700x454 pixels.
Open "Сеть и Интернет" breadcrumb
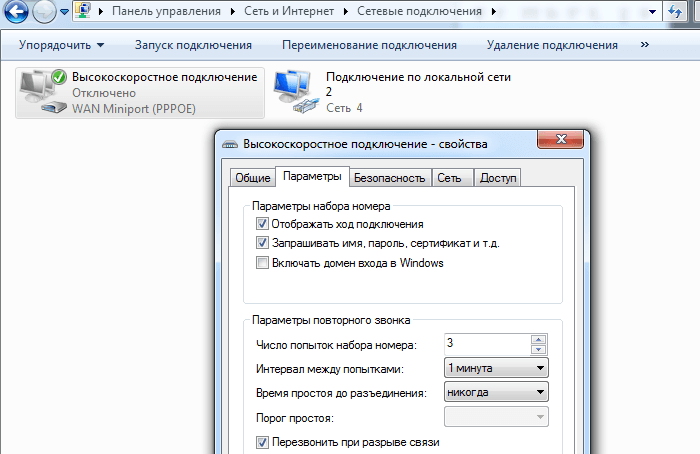(289, 11)
